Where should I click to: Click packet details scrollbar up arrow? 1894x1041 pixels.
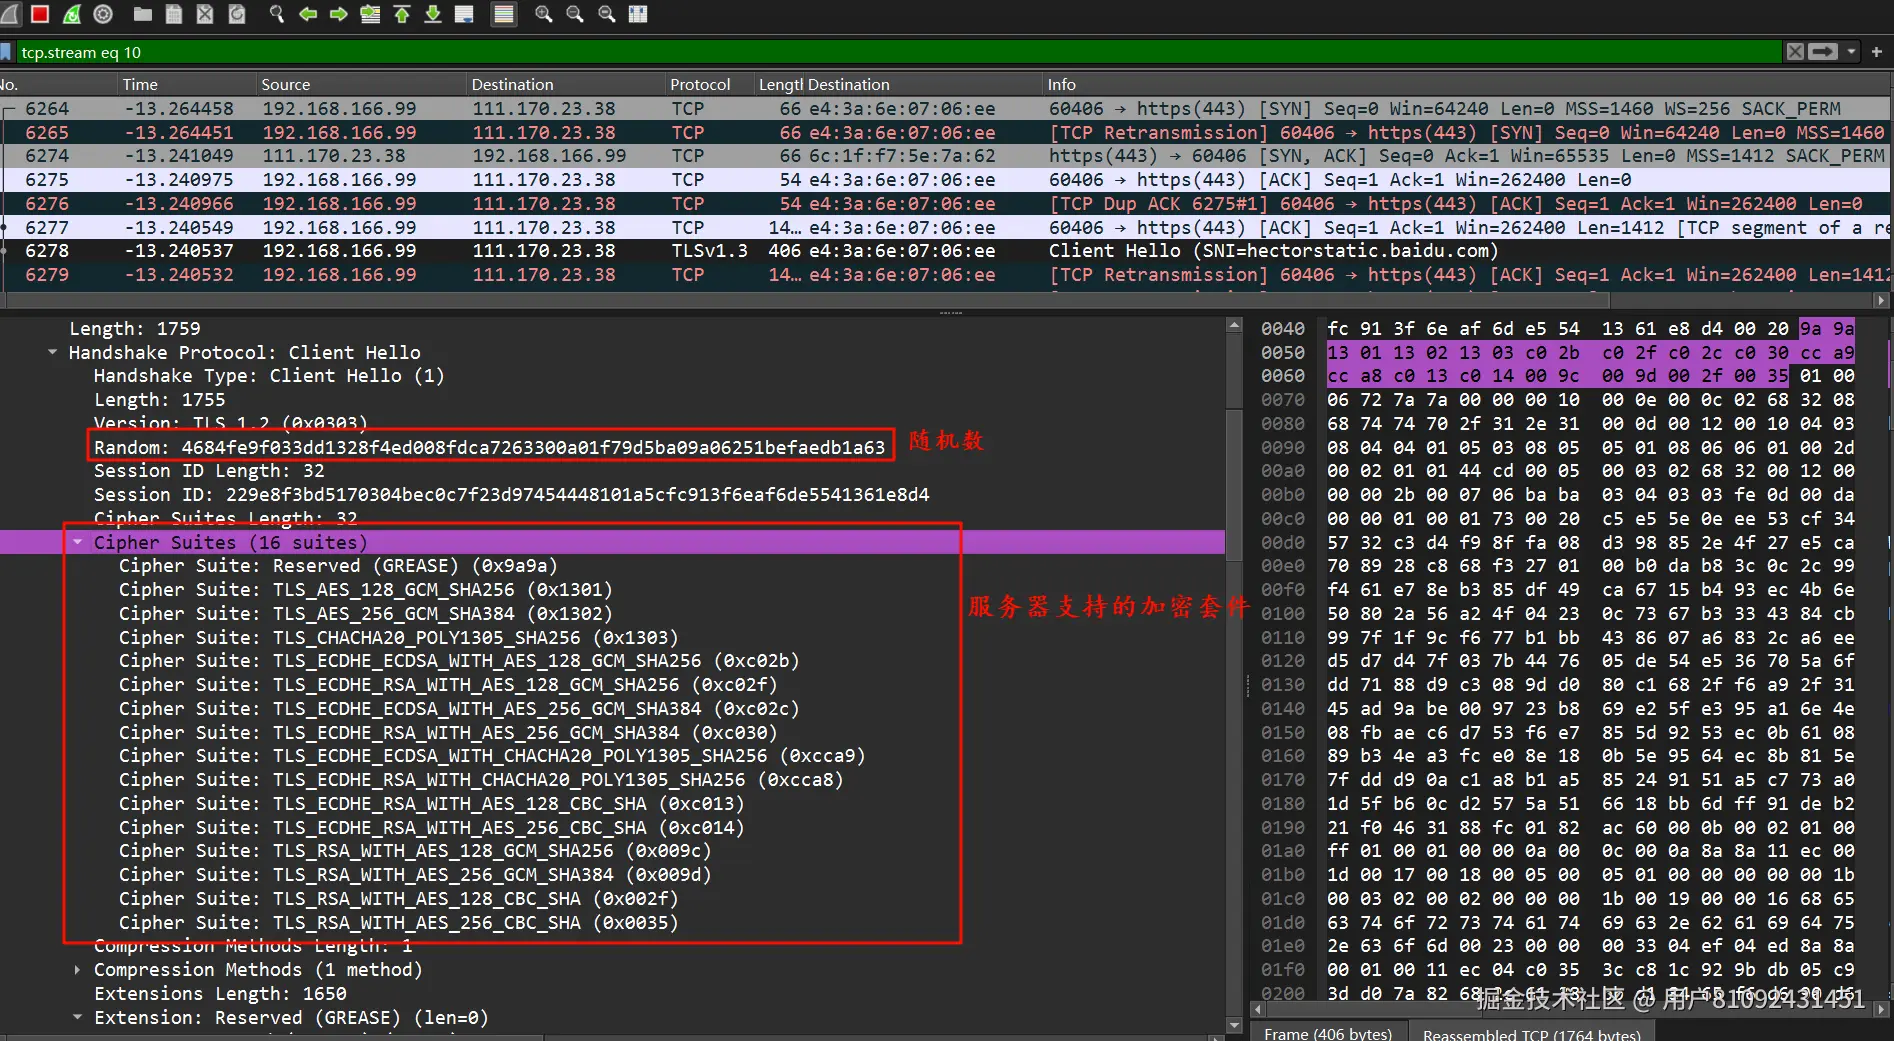click(x=1234, y=325)
